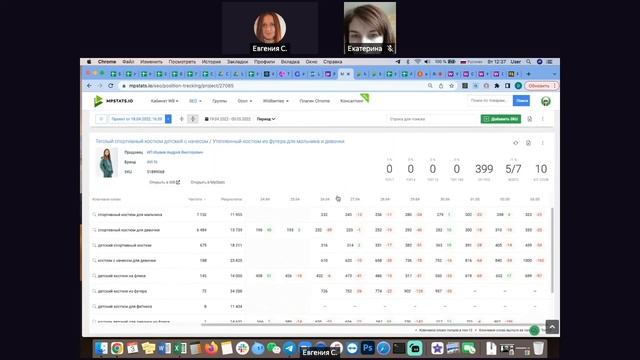This screenshot has height=360, width=640.
Task: Click the product thumbnail image
Action: pyautogui.click(x=107, y=162)
